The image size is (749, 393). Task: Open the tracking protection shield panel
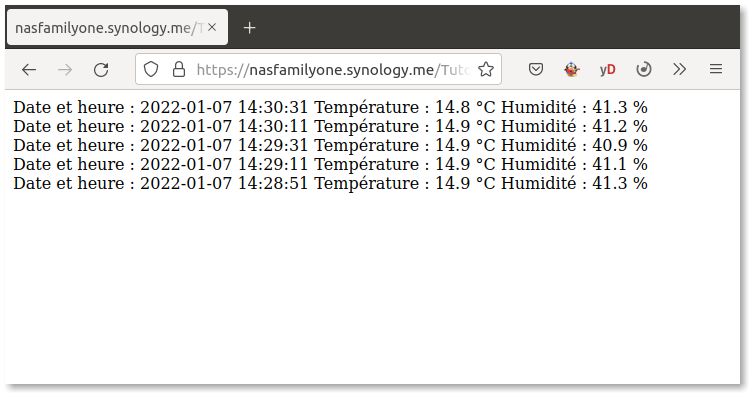[x=151, y=69]
